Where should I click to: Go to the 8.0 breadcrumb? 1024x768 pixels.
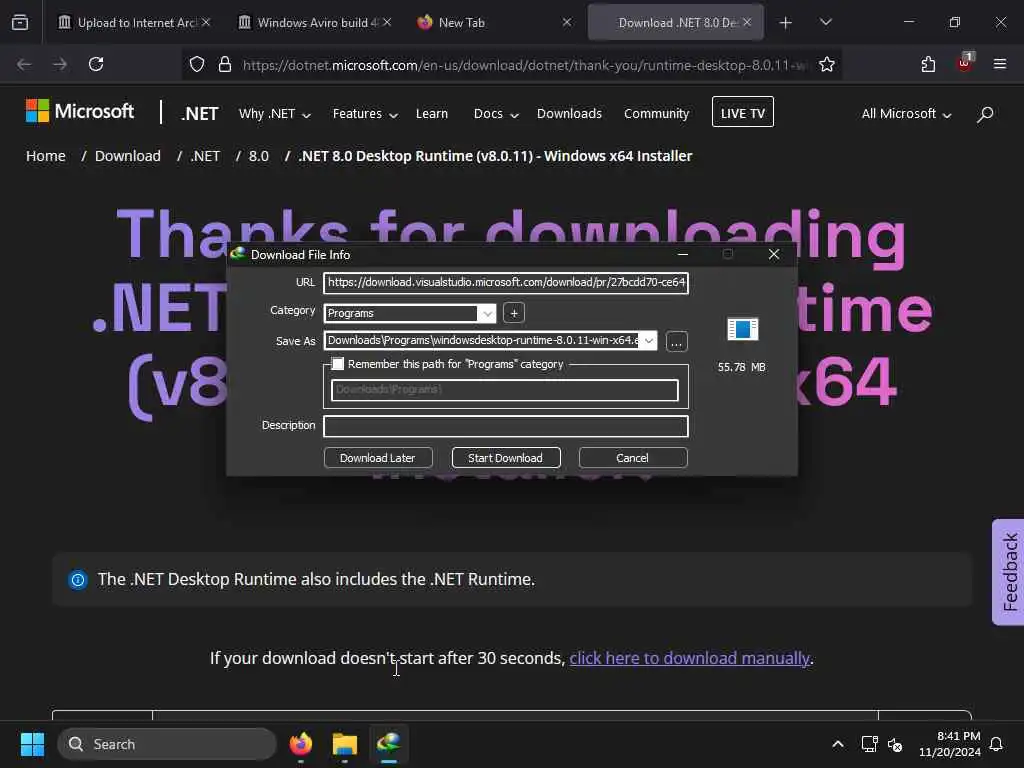point(259,156)
